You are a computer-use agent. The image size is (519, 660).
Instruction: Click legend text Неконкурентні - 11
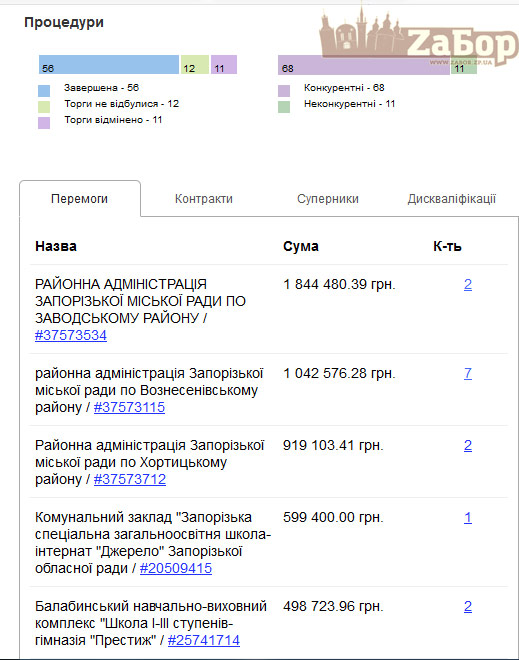coord(350,104)
